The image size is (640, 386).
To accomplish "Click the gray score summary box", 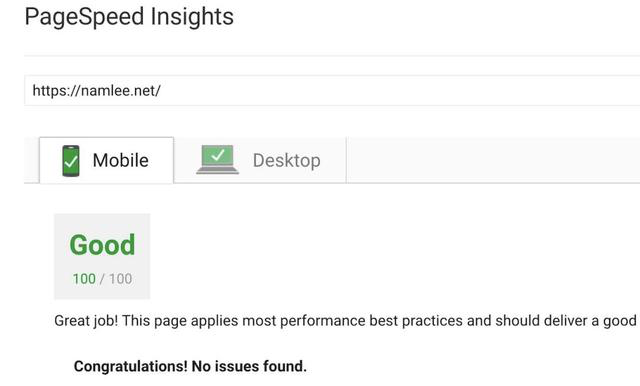I will [102, 256].
